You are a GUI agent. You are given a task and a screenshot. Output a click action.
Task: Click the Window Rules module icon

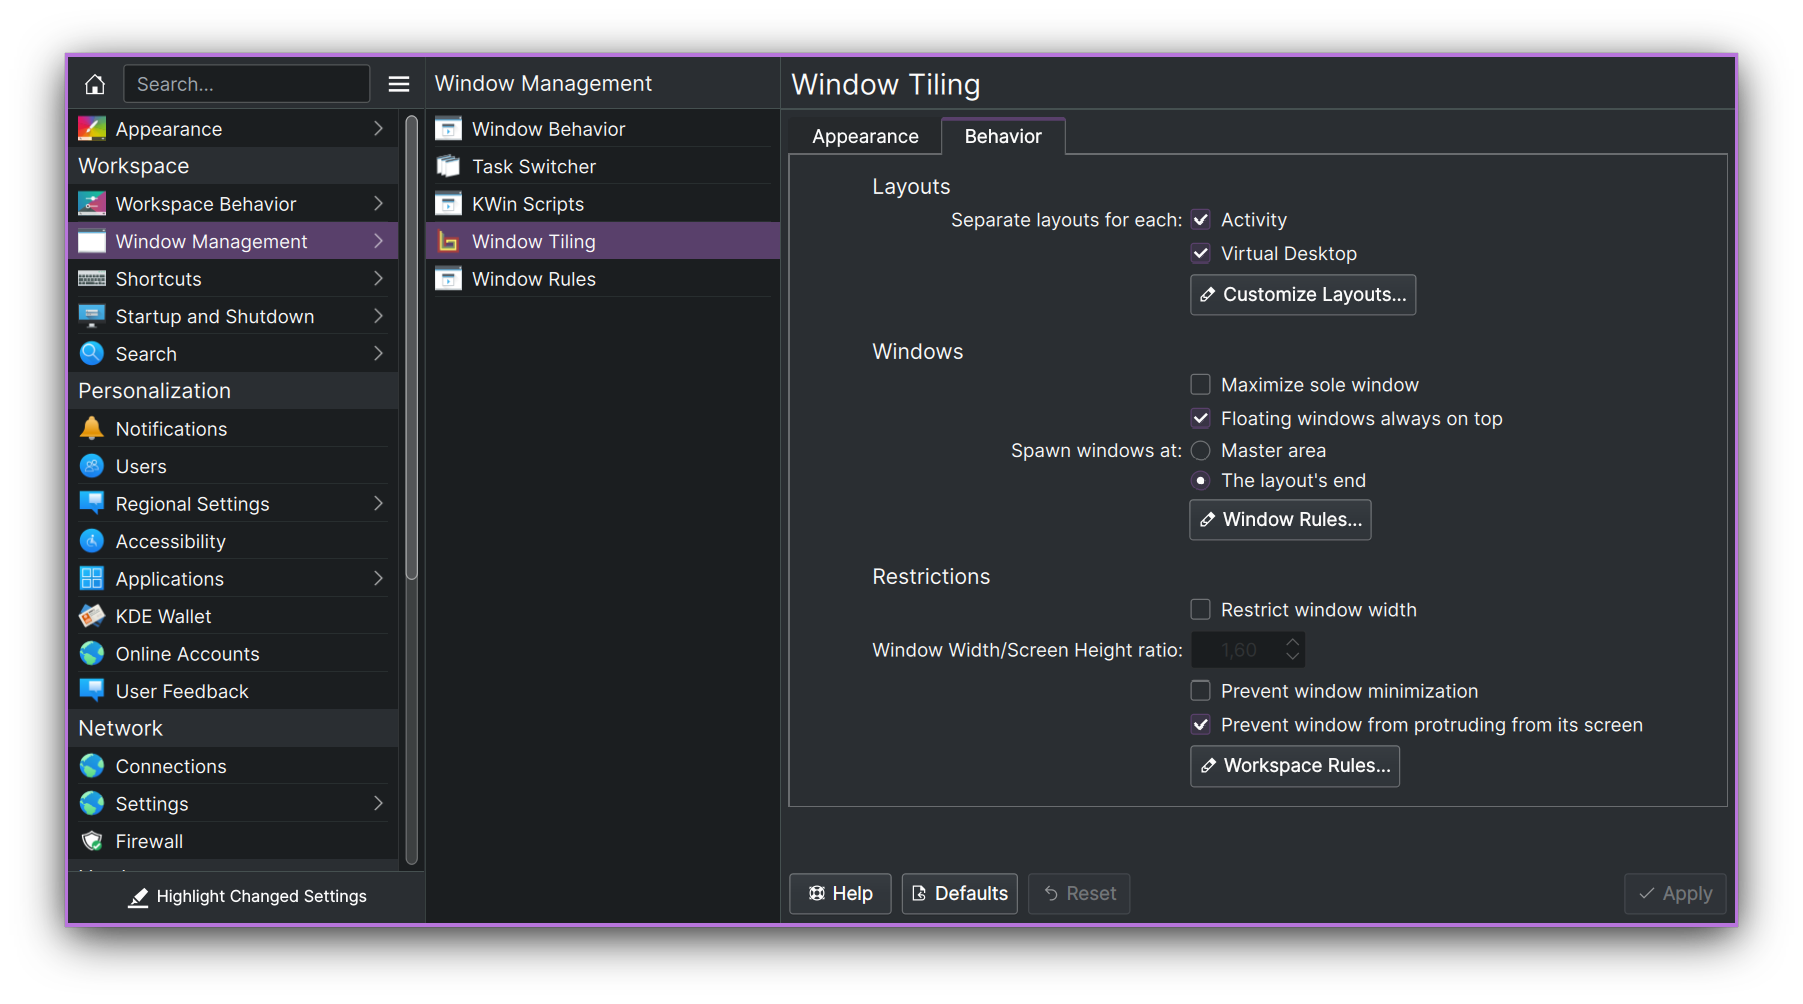tap(449, 279)
